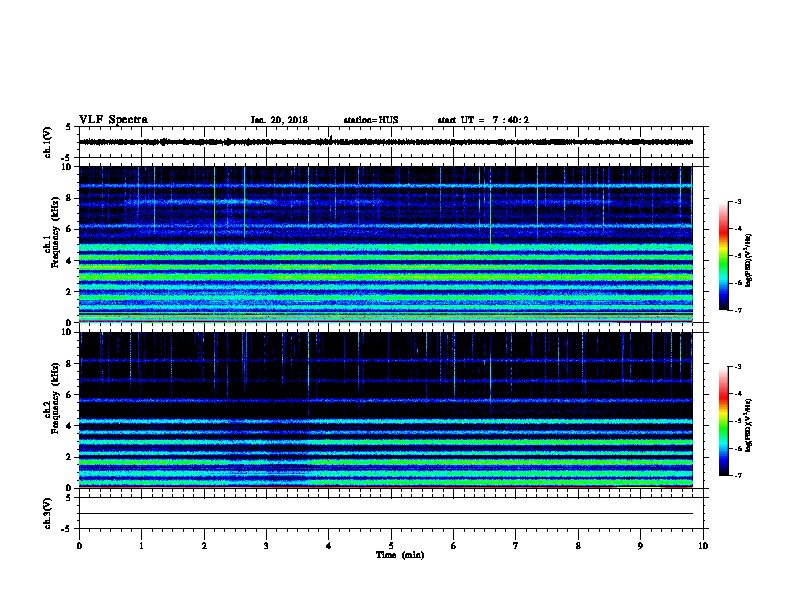Screen dimensions: 792x612
Task: Click the ch.1 spectrogram color scale bar
Action: coord(723,256)
